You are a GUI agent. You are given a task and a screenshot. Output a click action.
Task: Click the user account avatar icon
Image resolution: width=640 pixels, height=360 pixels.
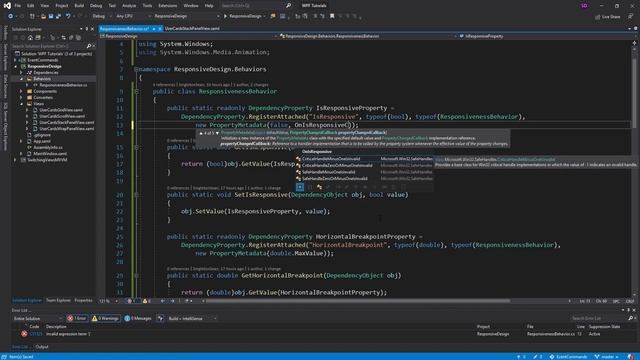584,6
